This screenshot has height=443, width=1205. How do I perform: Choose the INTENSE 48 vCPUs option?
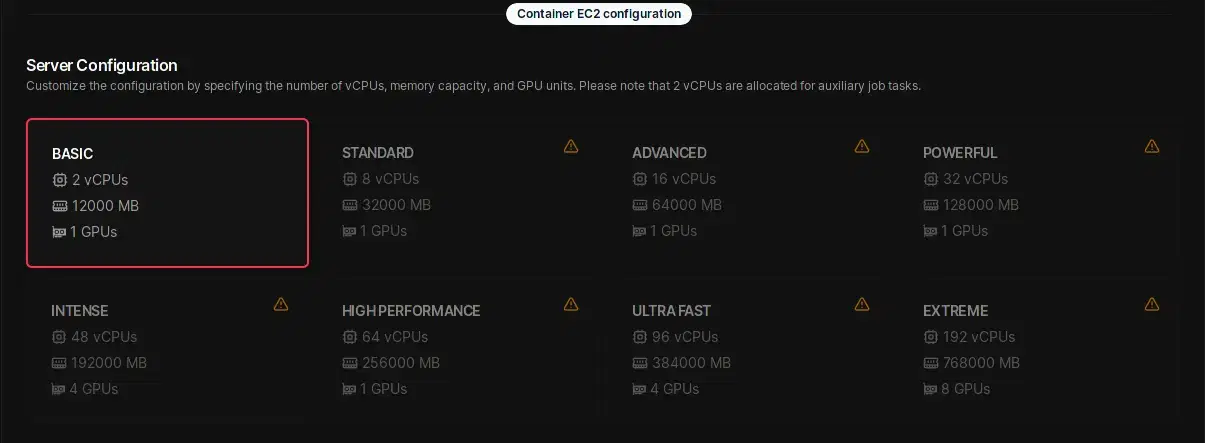click(x=167, y=350)
